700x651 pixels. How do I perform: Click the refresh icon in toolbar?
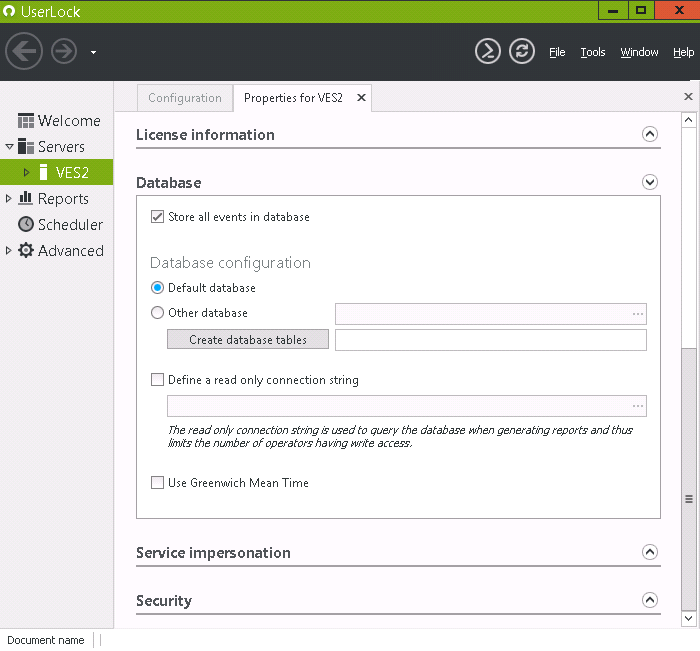click(x=521, y=51)
